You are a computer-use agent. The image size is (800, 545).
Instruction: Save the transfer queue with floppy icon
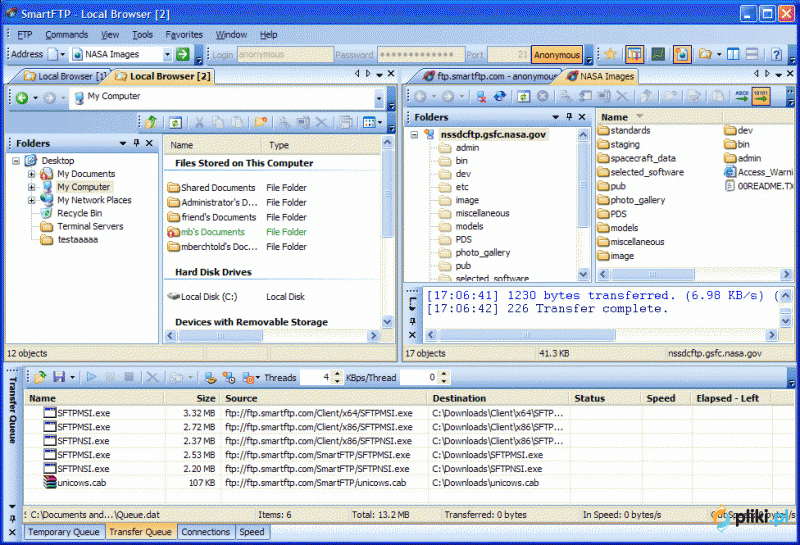59,378
